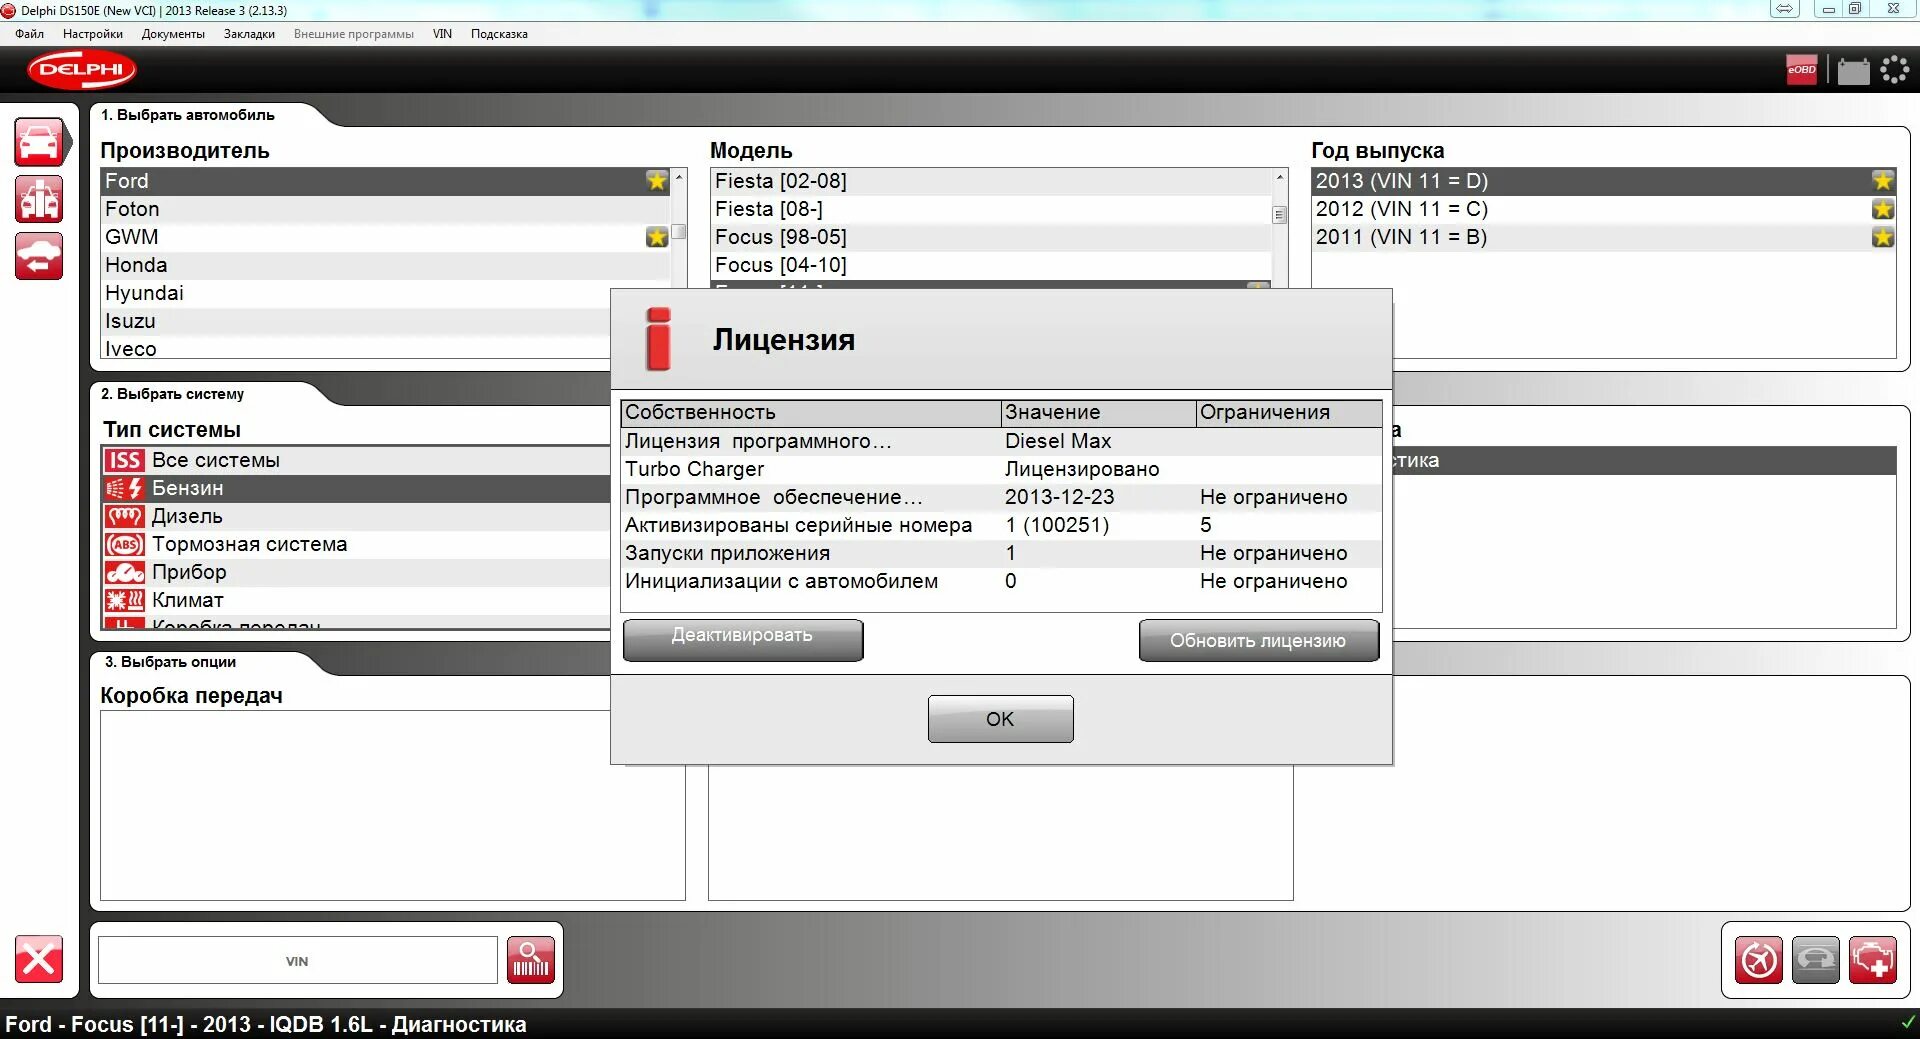Click the Delphi logo
Viewport: 1920px width, 1039px height.
tap(82, 70)
